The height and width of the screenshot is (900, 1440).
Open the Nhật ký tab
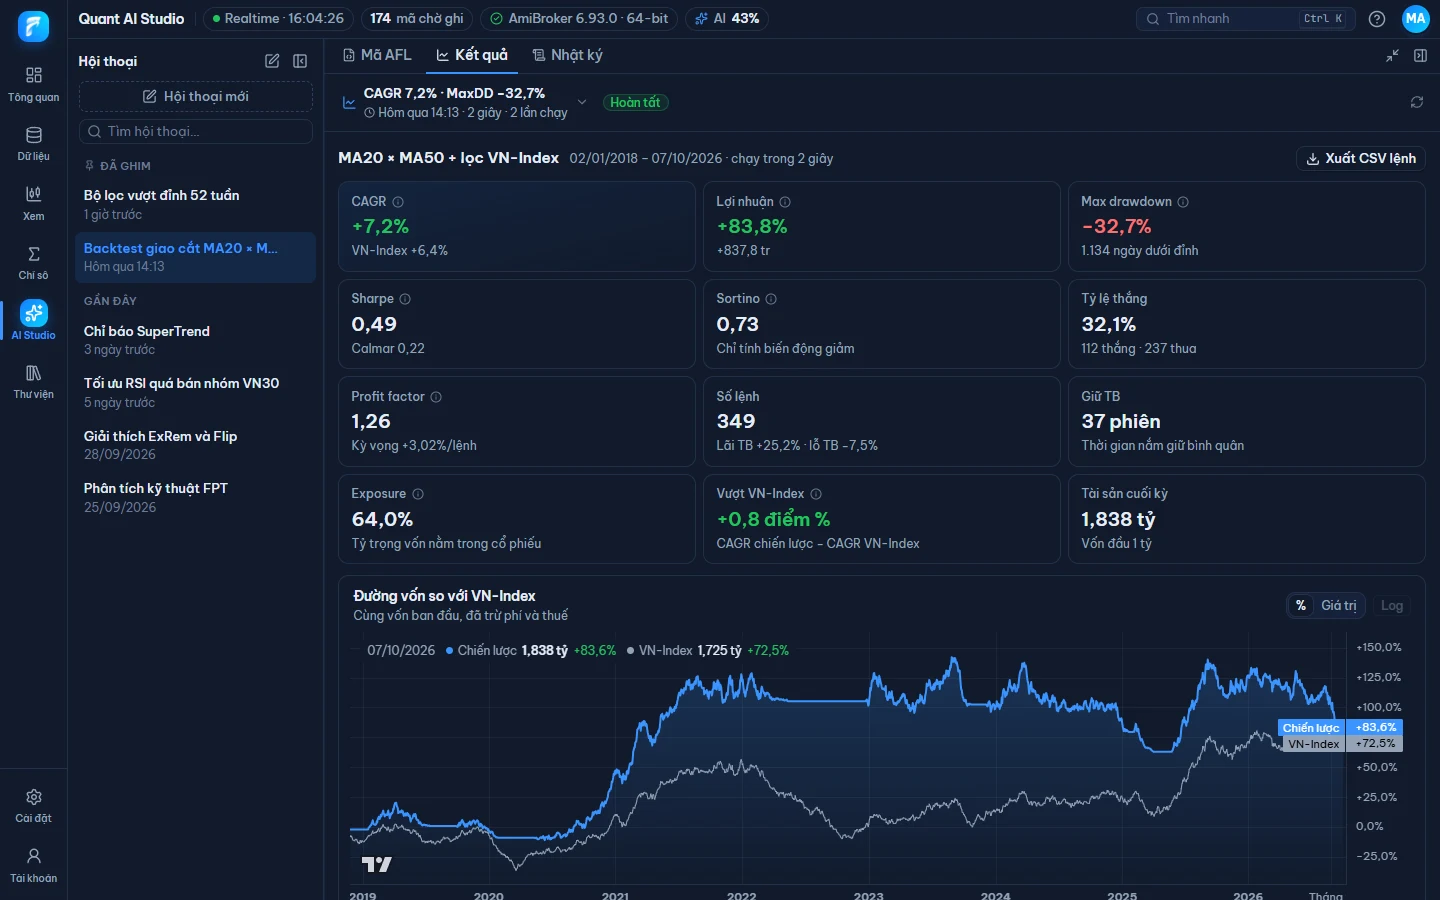pos(567,55)
